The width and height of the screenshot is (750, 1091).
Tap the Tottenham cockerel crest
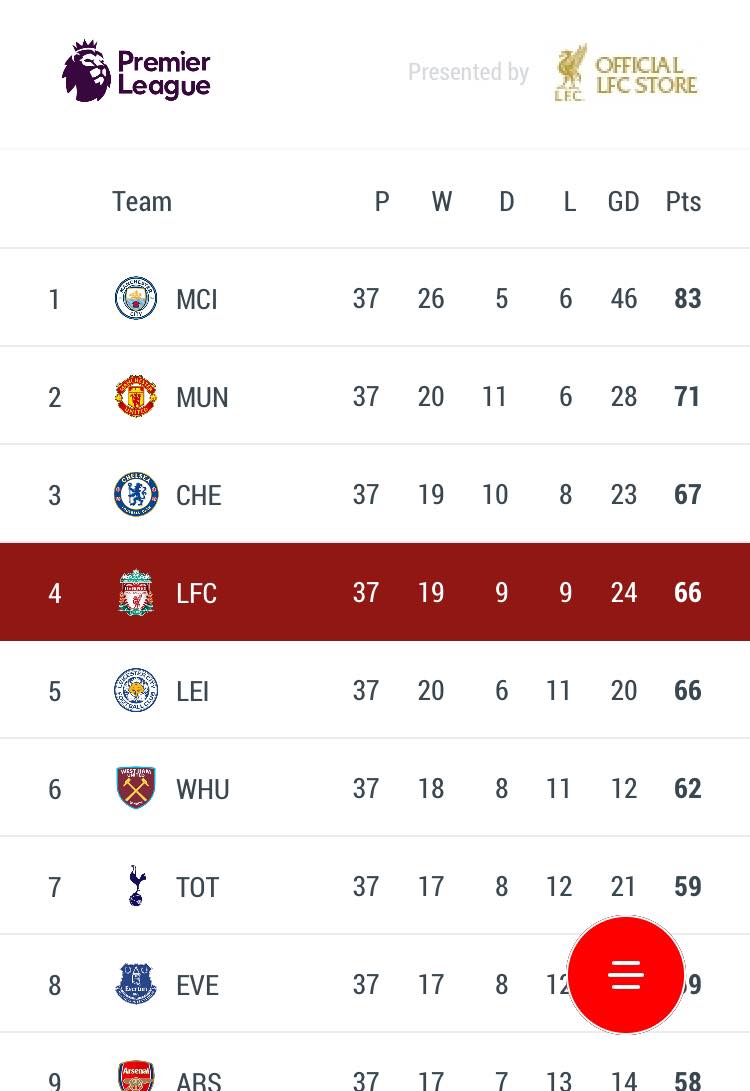137,886
